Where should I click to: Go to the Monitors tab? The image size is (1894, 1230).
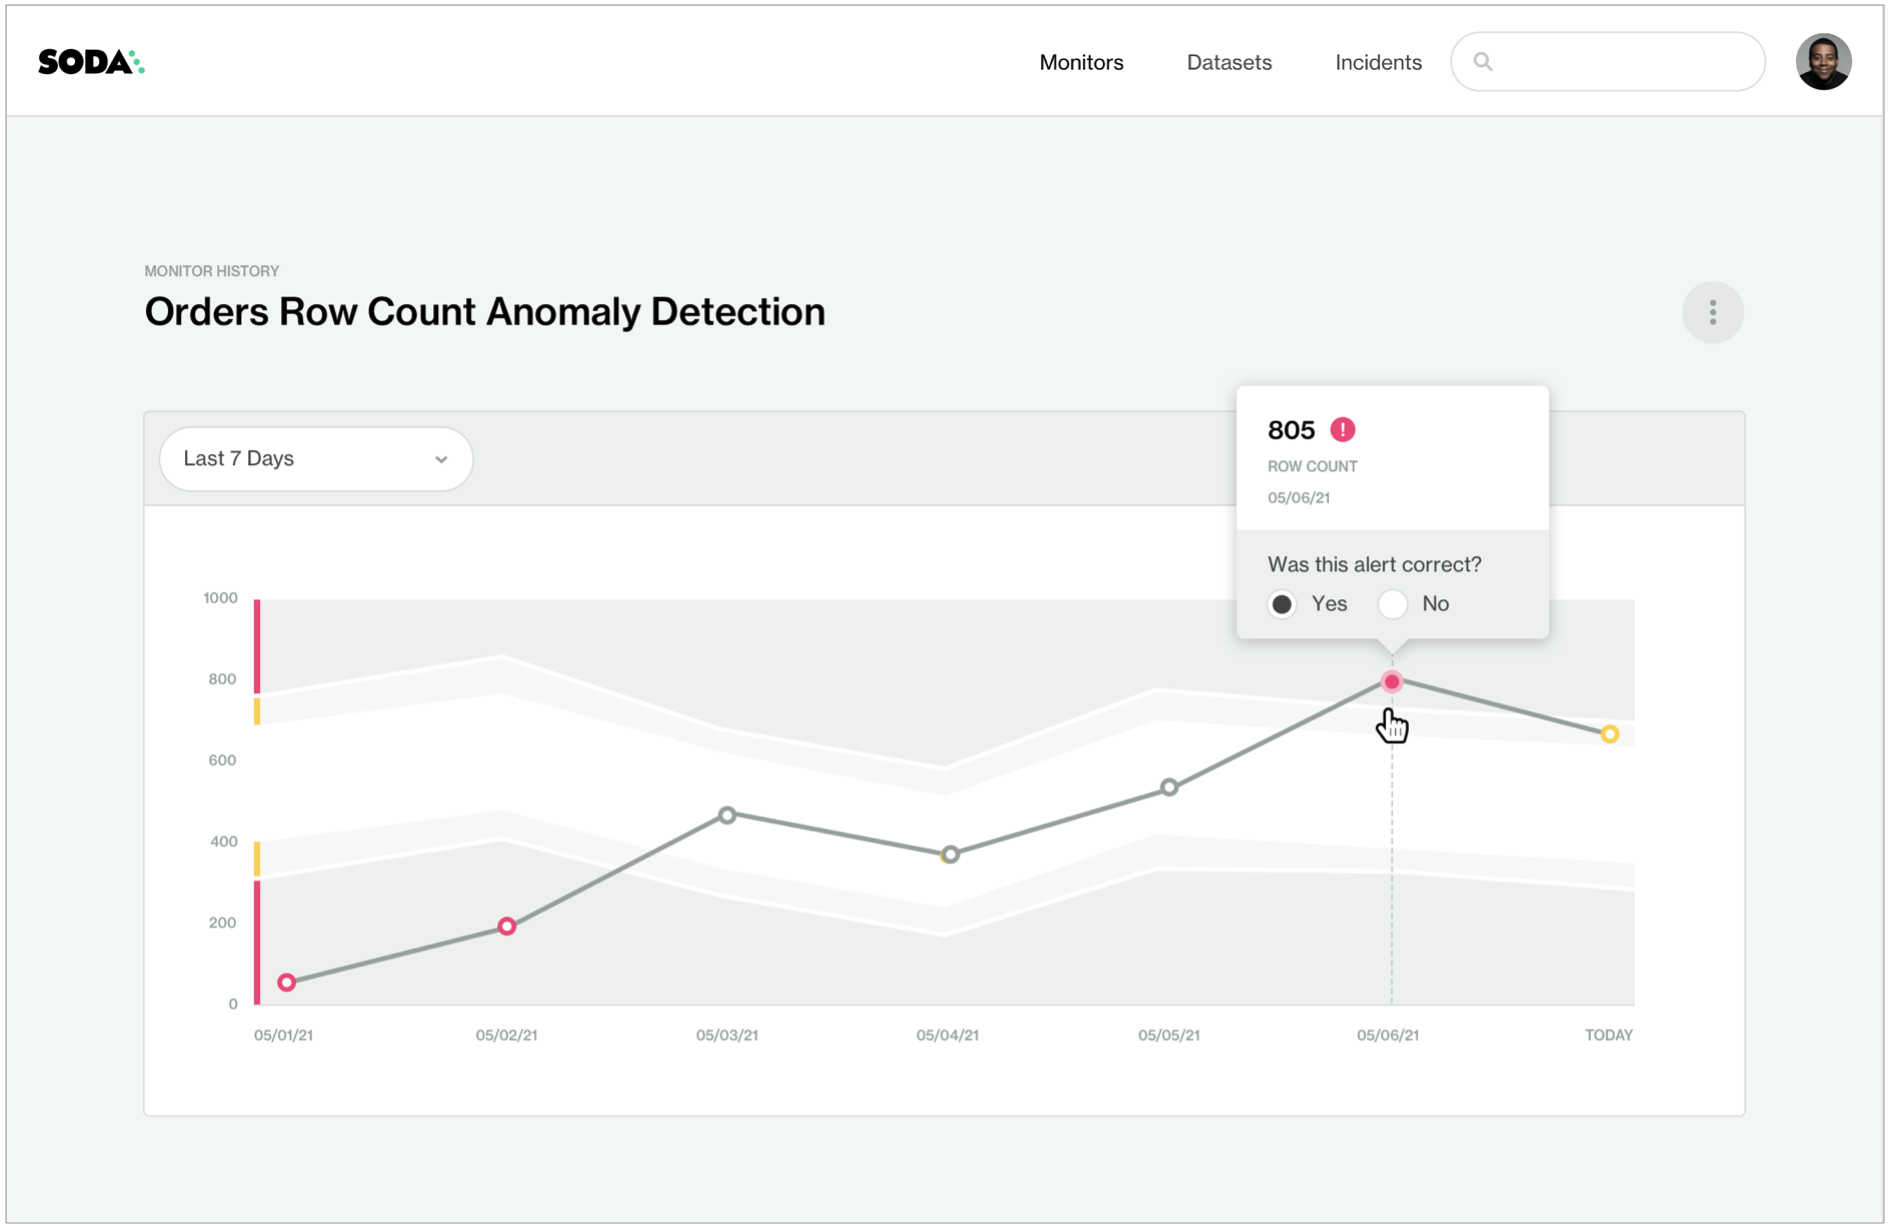click(x=1081, y=62)
